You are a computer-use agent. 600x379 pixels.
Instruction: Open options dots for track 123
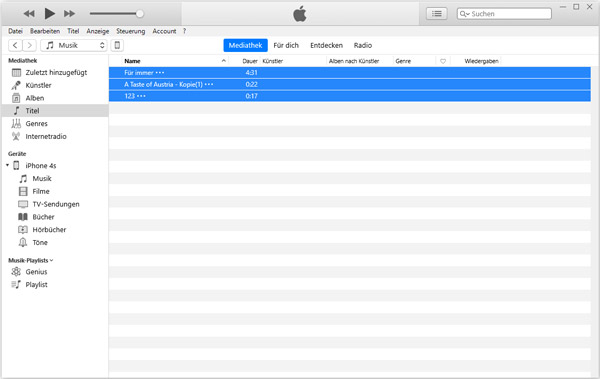(141, 96)
